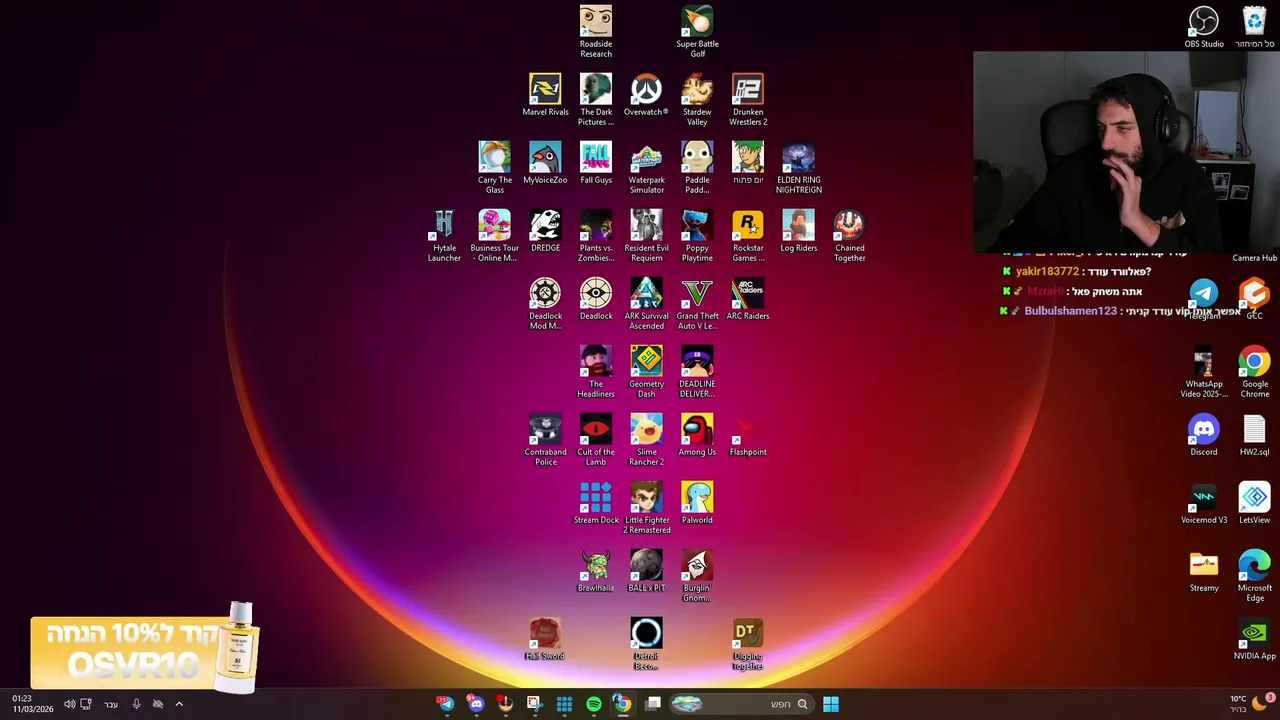Open the HW2.sql file
Screen dimensions: 1280x720
(x=1254, y=435)
